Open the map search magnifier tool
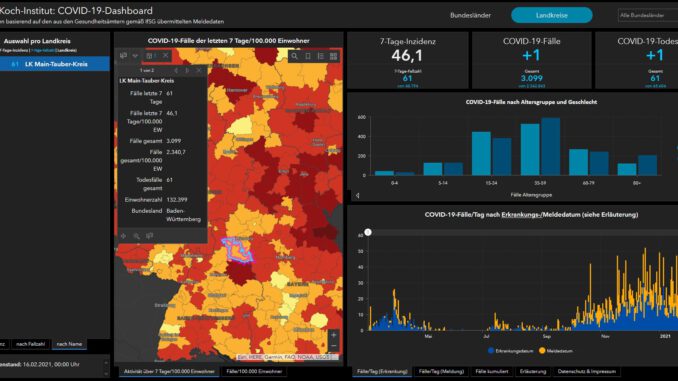The height and width of the screenshot is (381, 678). (294, 56)
